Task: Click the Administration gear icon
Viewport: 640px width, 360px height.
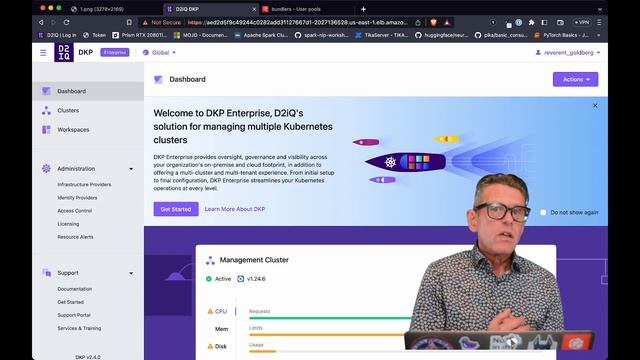Action: (x=46, y=169)
